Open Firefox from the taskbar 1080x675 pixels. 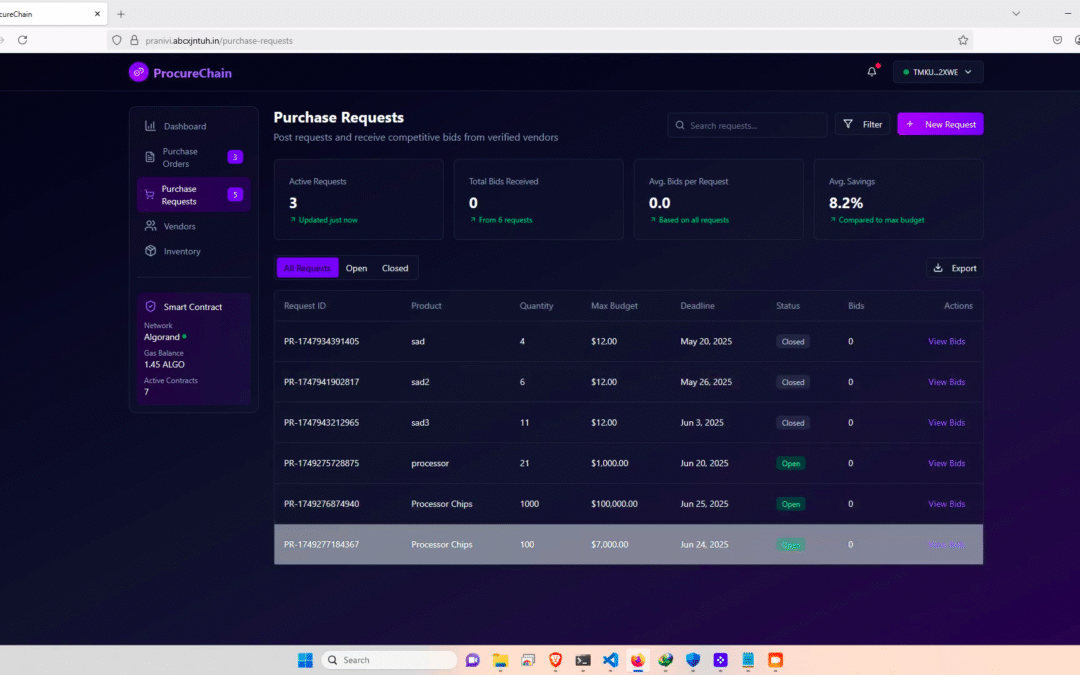click(637, 660)
